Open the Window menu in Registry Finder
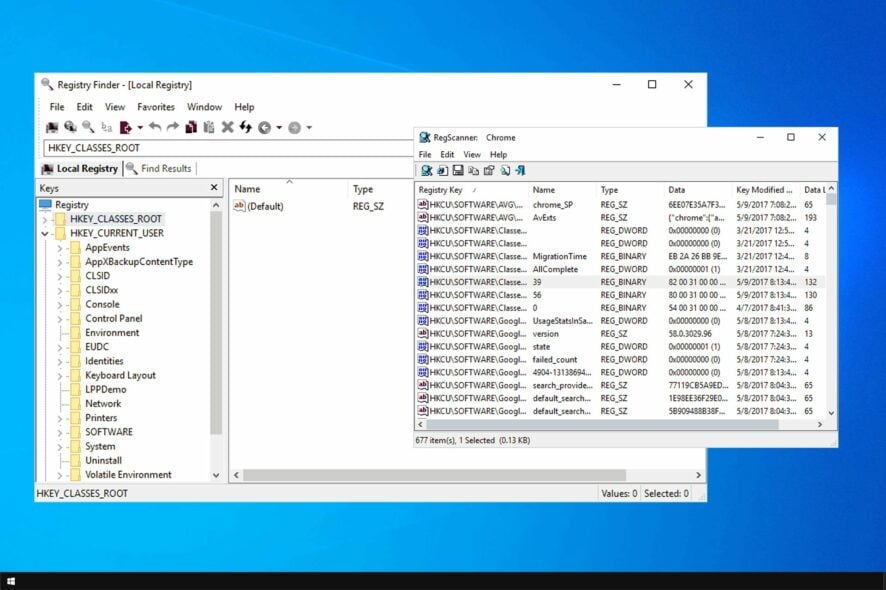 205,107
